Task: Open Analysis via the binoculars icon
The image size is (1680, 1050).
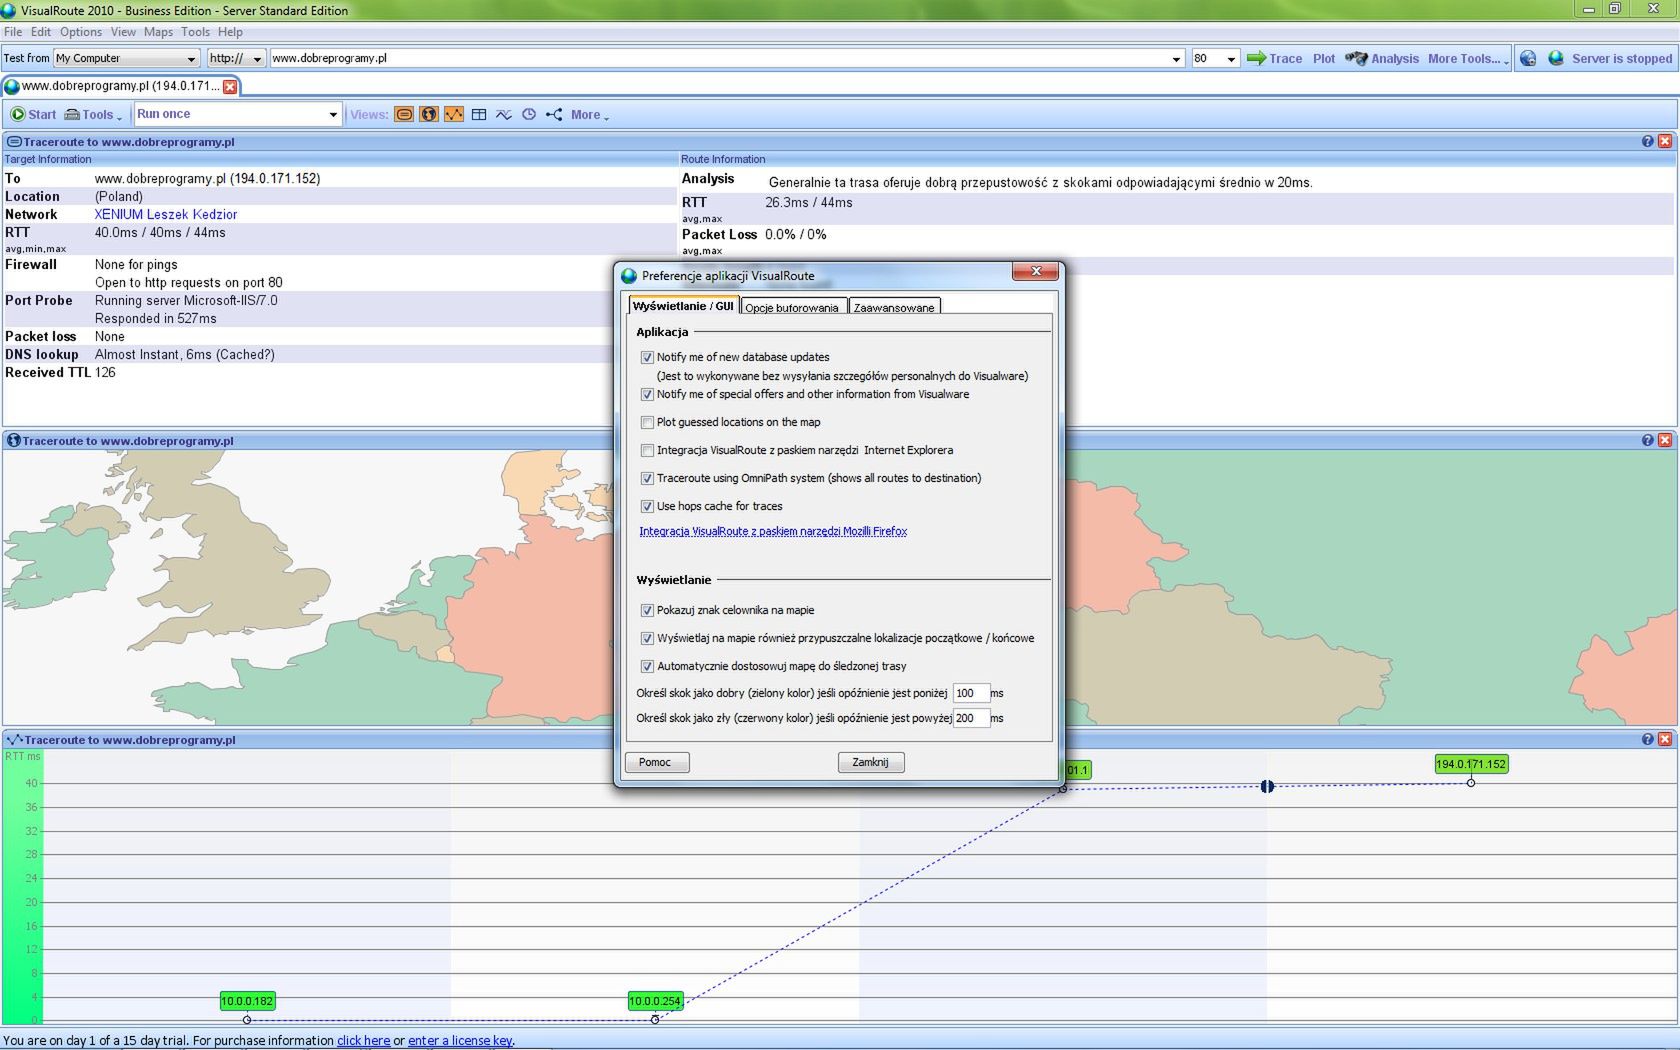Action: click(x=1356, y=58)
